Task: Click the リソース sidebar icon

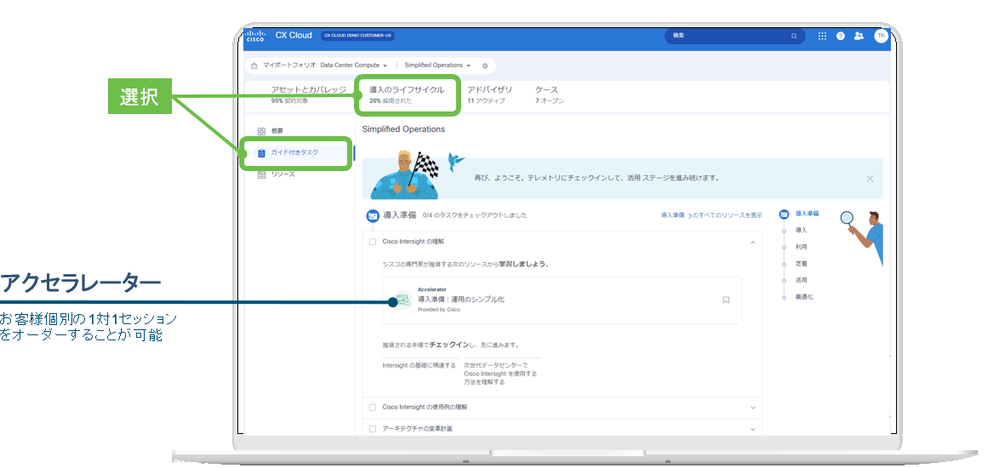Action: [x=261, y=174]
